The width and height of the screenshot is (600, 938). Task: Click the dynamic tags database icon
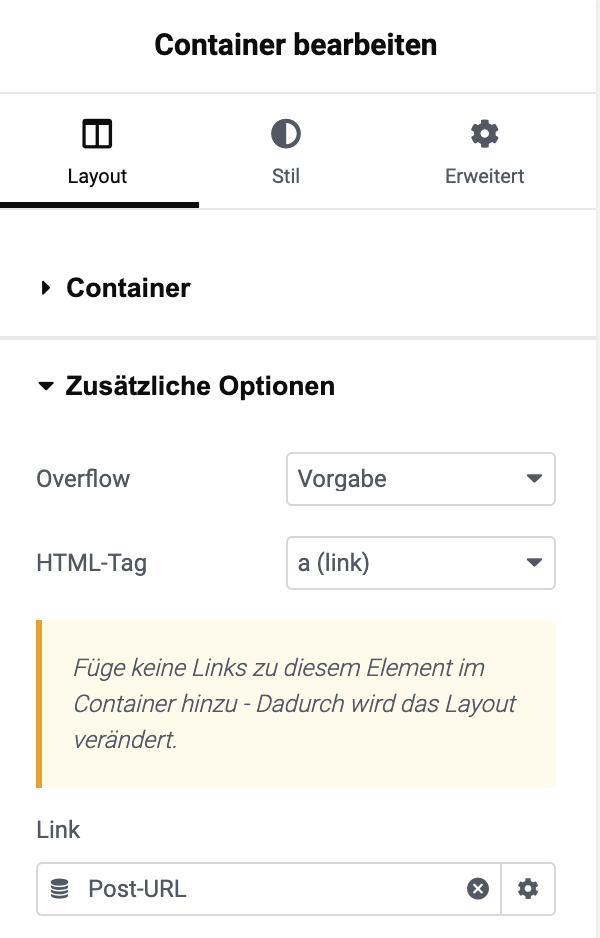pyautogui.click(x=59, y=889)
